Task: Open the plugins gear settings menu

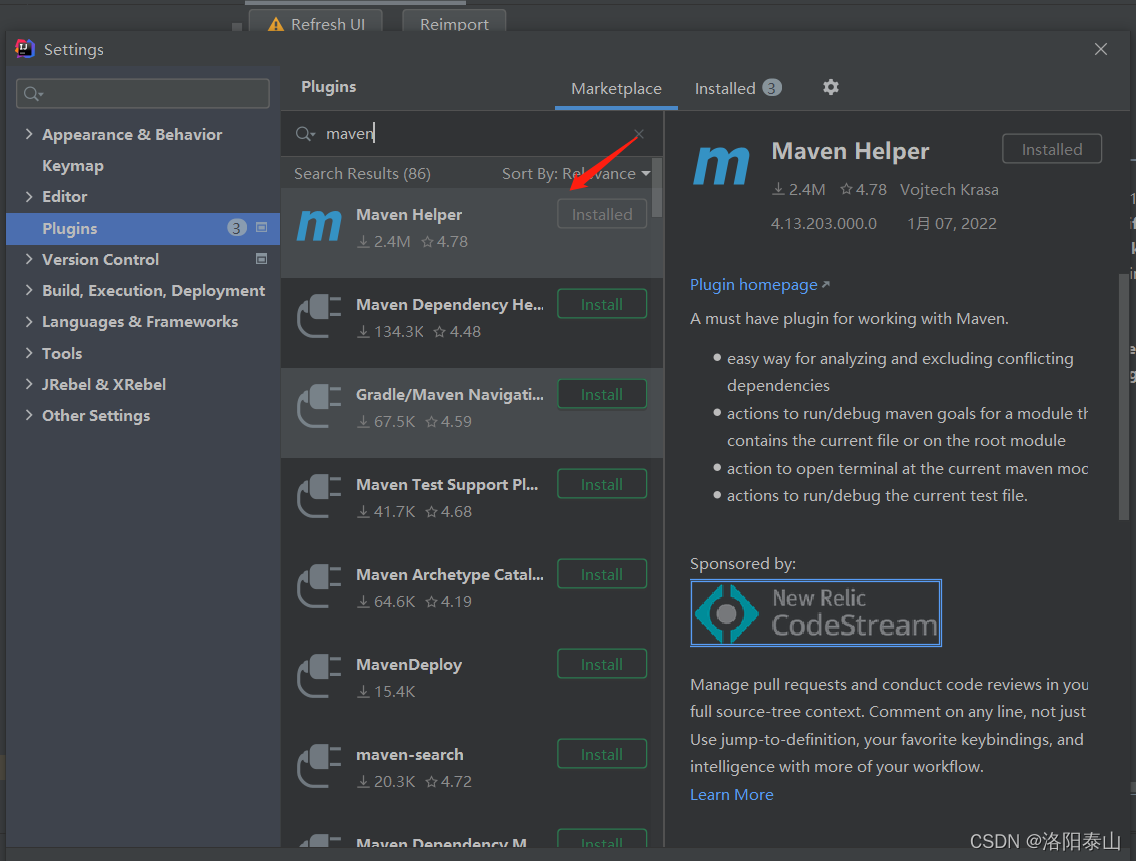Action: [830, 88]
